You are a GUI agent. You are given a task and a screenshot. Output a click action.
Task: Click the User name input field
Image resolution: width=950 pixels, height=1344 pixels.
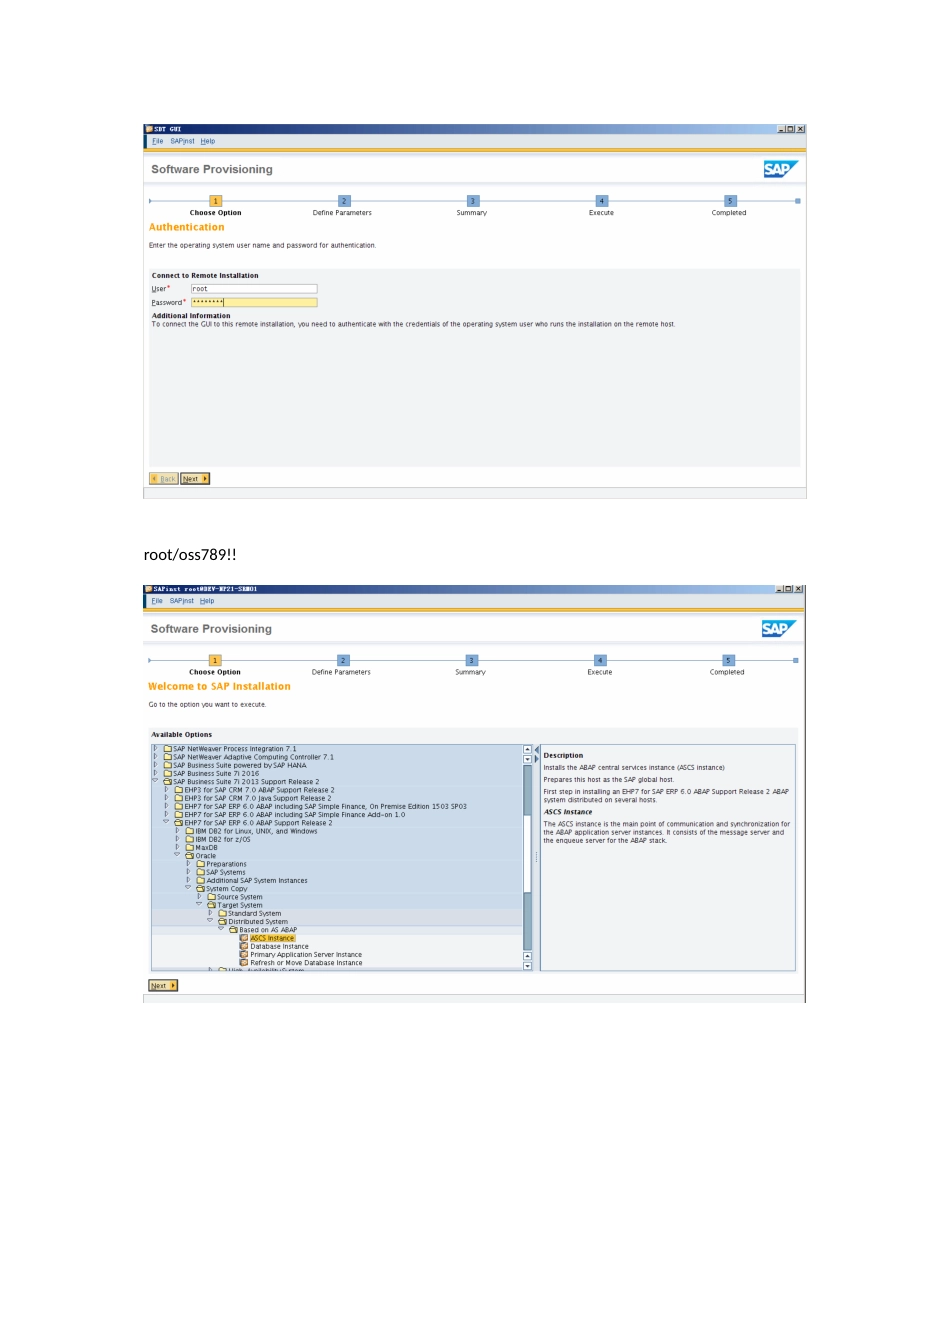pyautogui.click(x=254, y=289)
